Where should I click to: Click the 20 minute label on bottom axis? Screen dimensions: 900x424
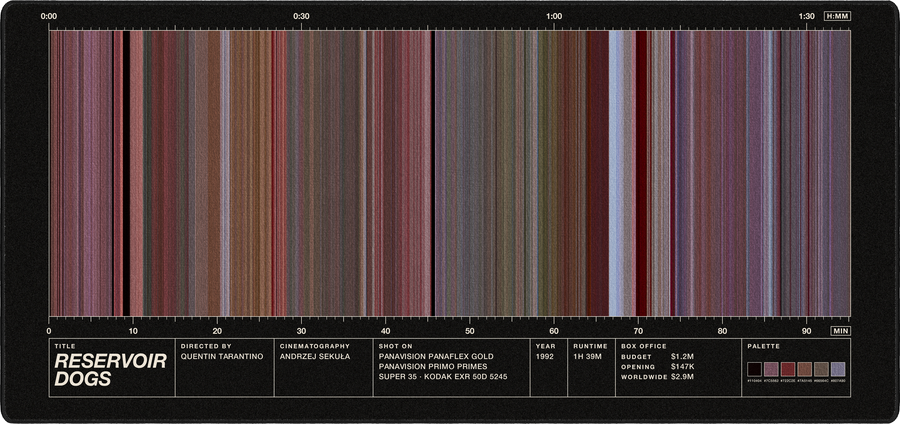[x=217, y=331]
